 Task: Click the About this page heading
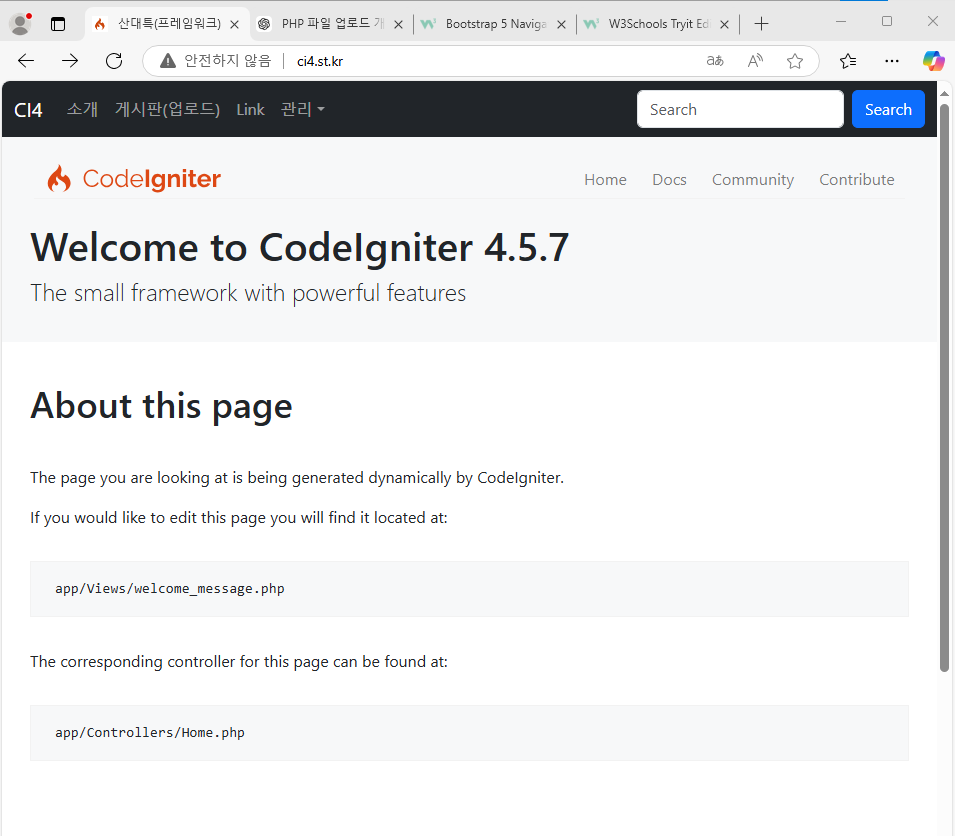pyautogui.click(x=161, y=406)
